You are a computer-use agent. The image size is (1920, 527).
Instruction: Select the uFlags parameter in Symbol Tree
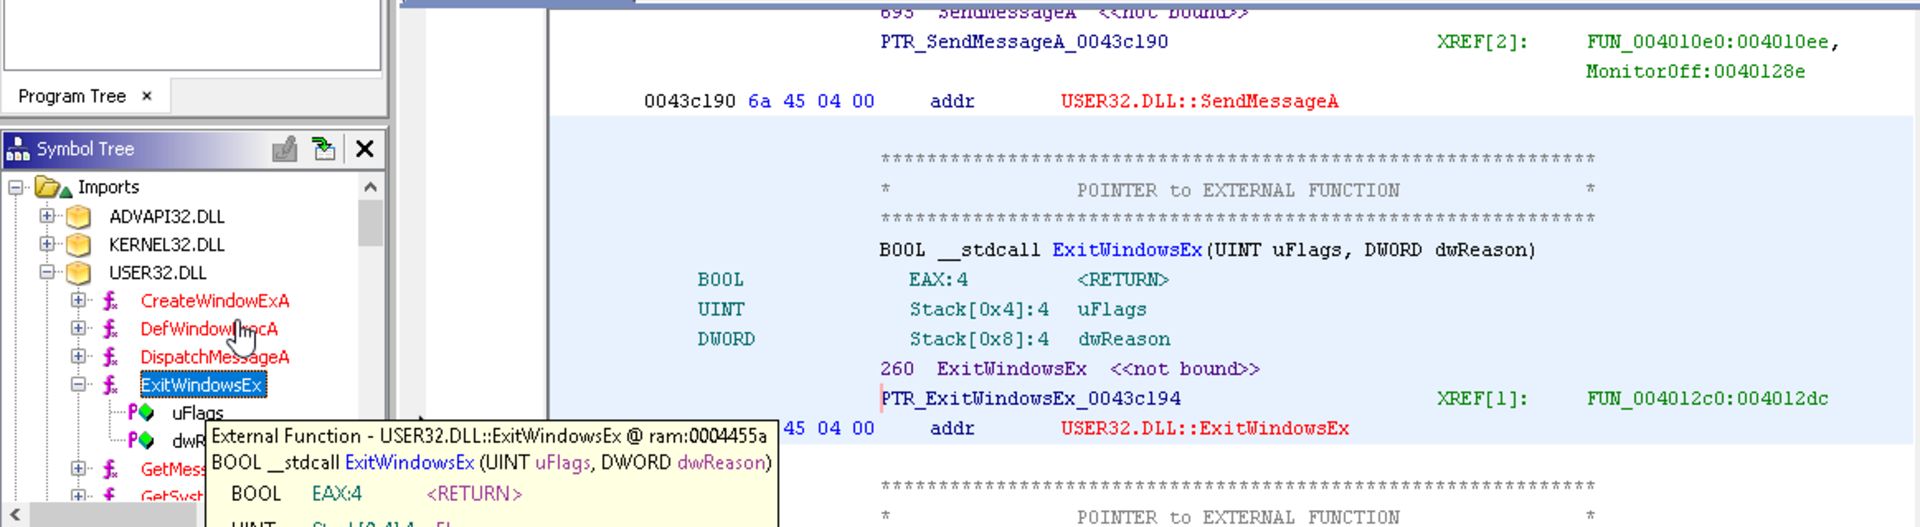[x=197, y=412]
